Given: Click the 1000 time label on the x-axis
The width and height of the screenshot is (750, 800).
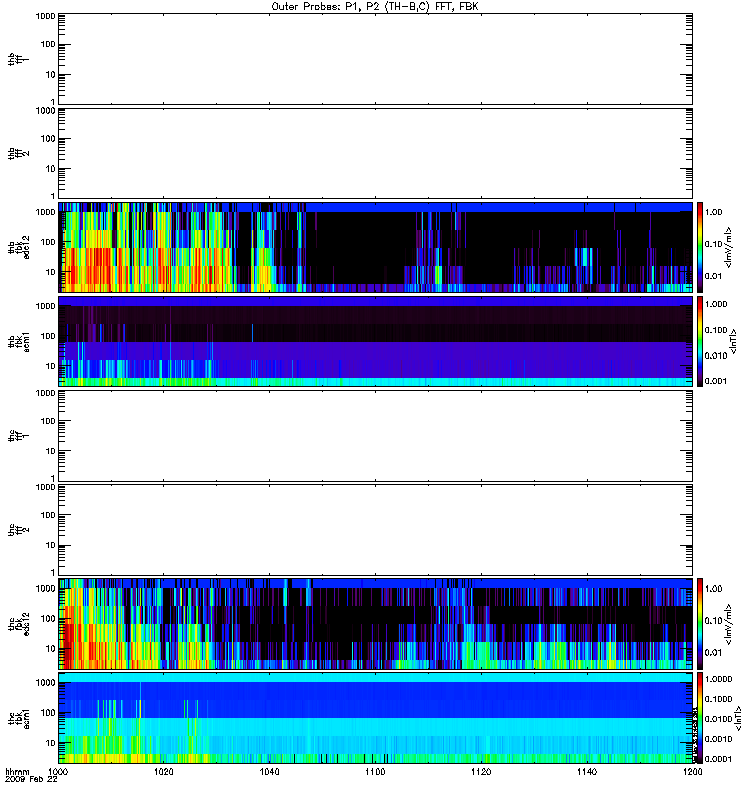Looking at the screenshot, I should tap(58, 772).
